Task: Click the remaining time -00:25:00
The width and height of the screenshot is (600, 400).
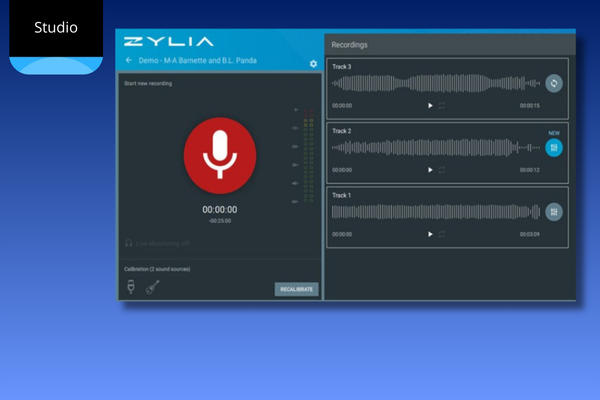Action: pyautogui.click(x=220, y=221)
